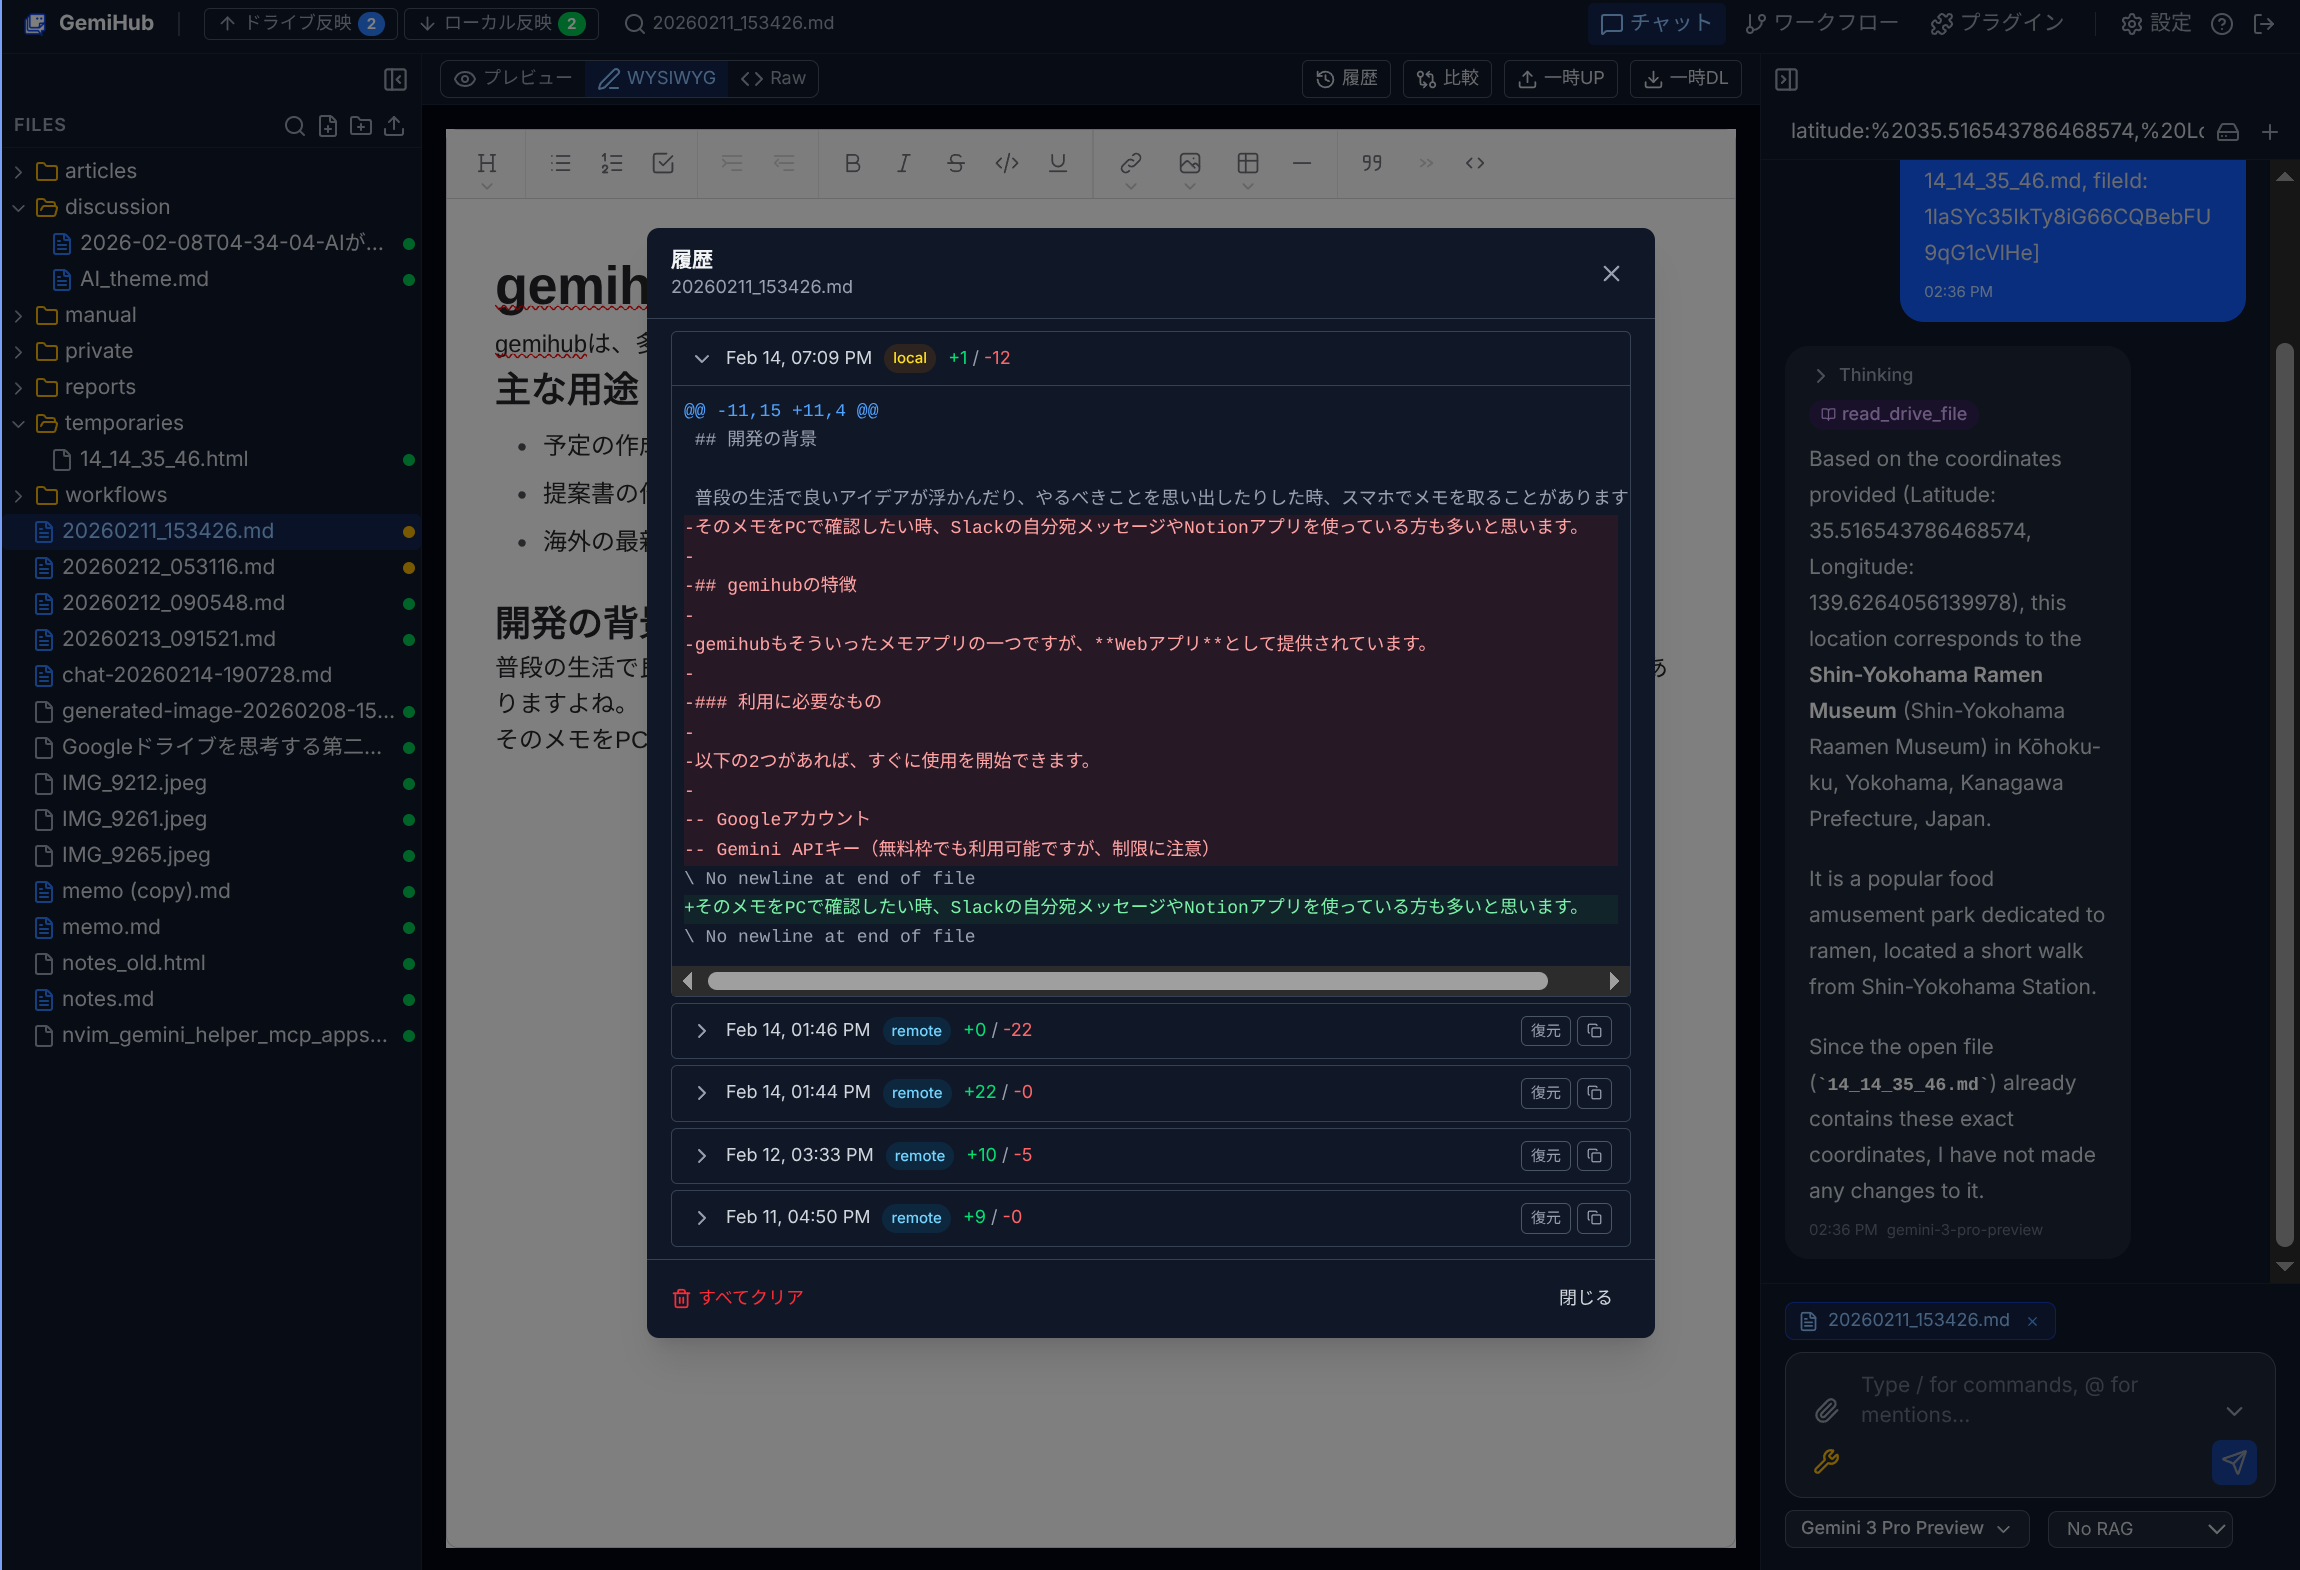
Task: Click the wrench tools icon in chat box
Action: tap(1826, 1462)
